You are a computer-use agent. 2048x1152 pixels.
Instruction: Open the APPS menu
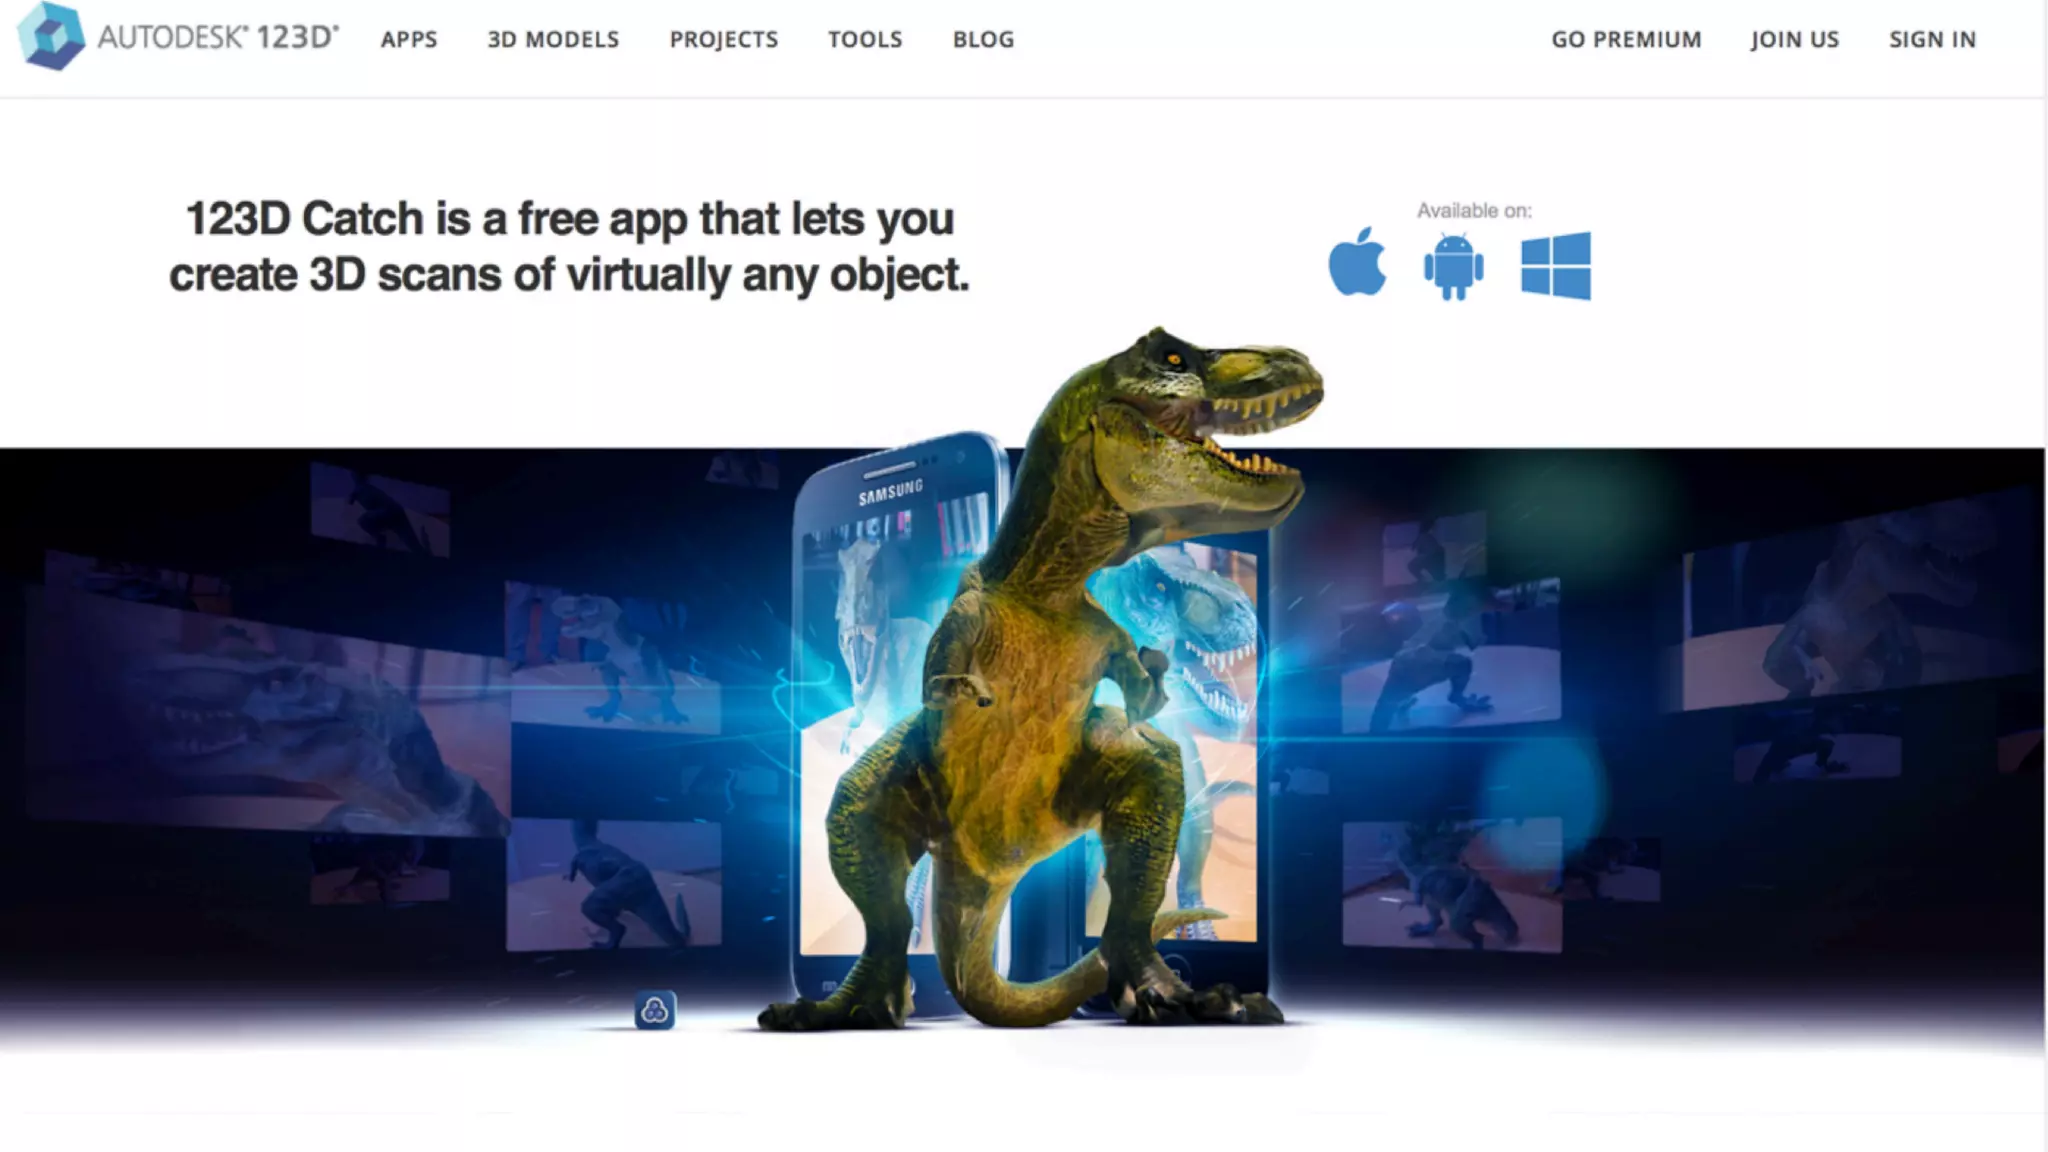click(x=409, y=39)
